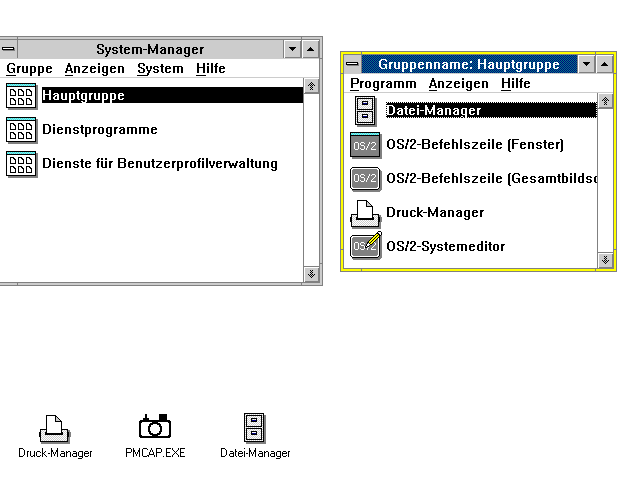Select the Datei-Manager entry text in Hauptgruppe
This screenshot has height=480, width=640.
point(434,111)
